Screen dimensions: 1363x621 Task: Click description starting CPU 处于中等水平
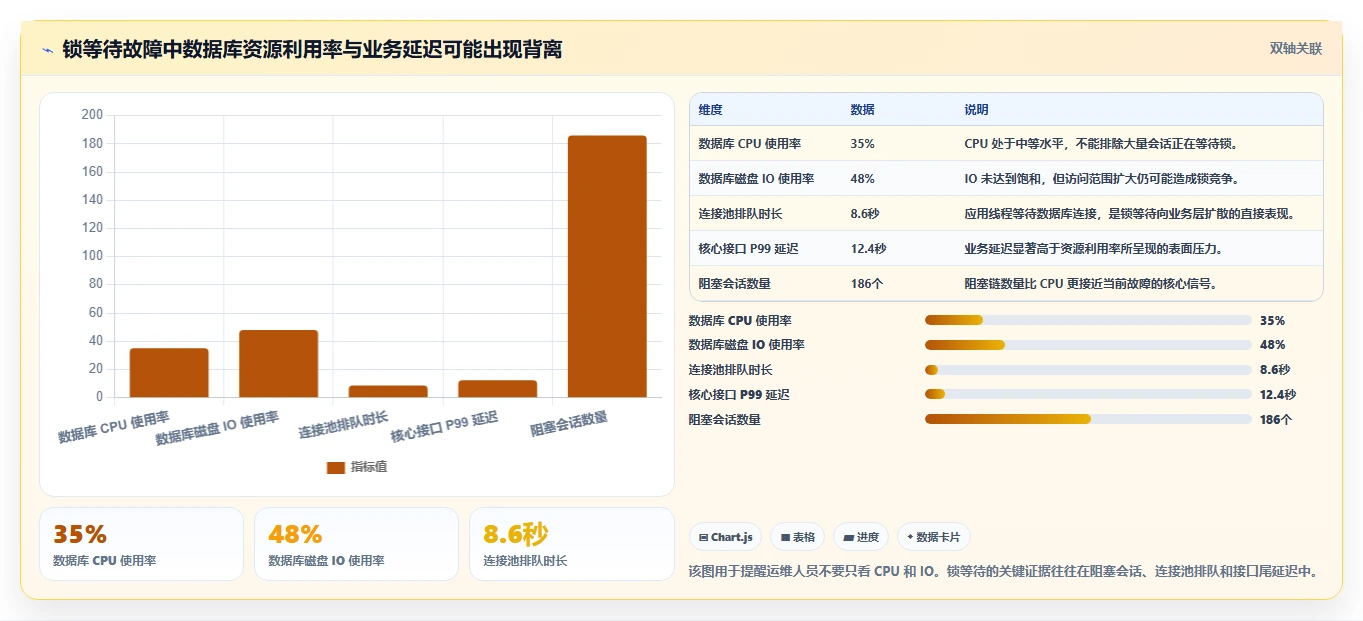click(1102, 144)
